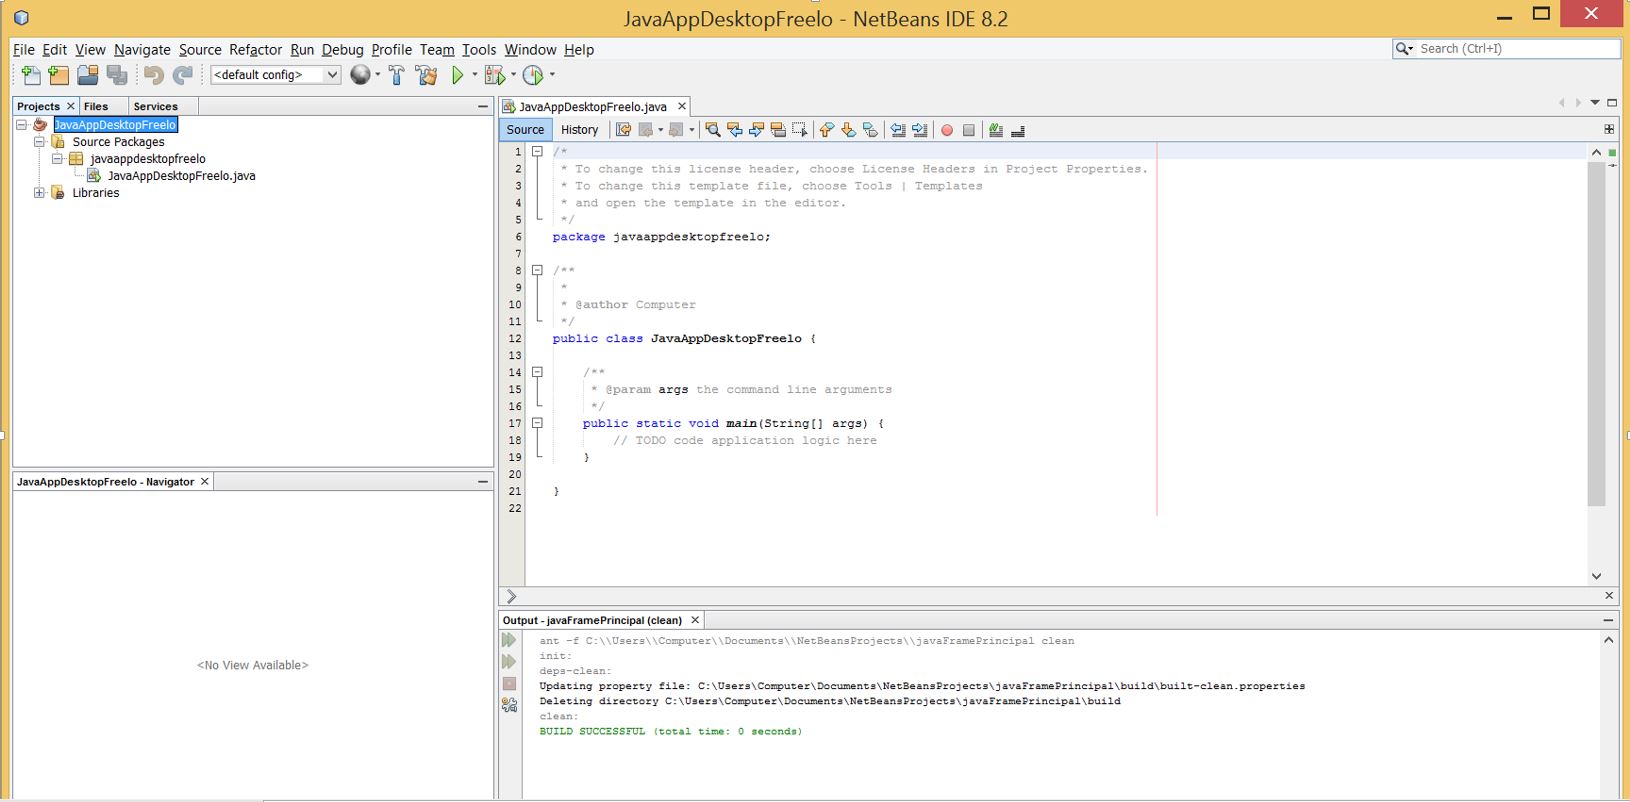Toggle Rectangular Selection mode
Image resolution: width=1630 pixels, height=802 pixels.
pos(800,130)
